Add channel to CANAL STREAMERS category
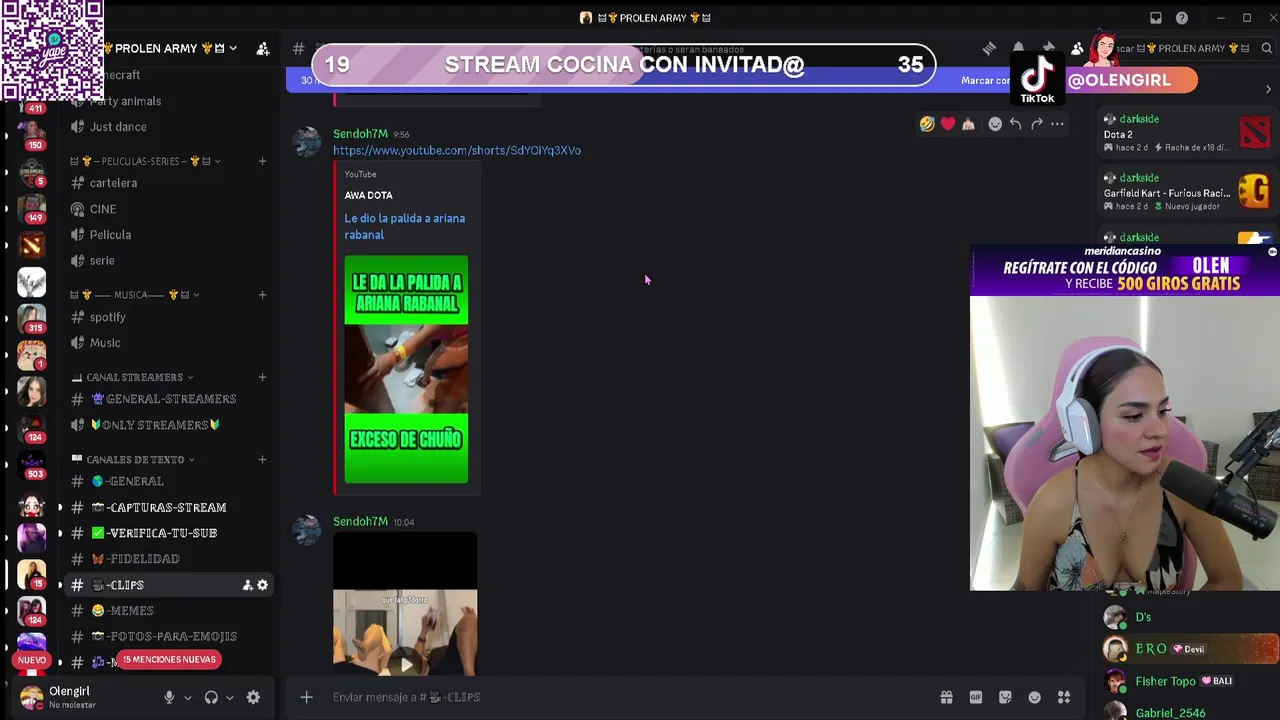Viewport: 1280px width, 720px height. tap(262, 377)
